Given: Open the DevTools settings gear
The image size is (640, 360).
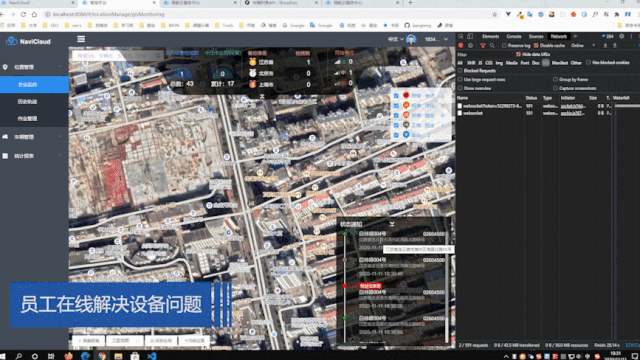Looking at the screenshot, I should click(x=622, y=36).
